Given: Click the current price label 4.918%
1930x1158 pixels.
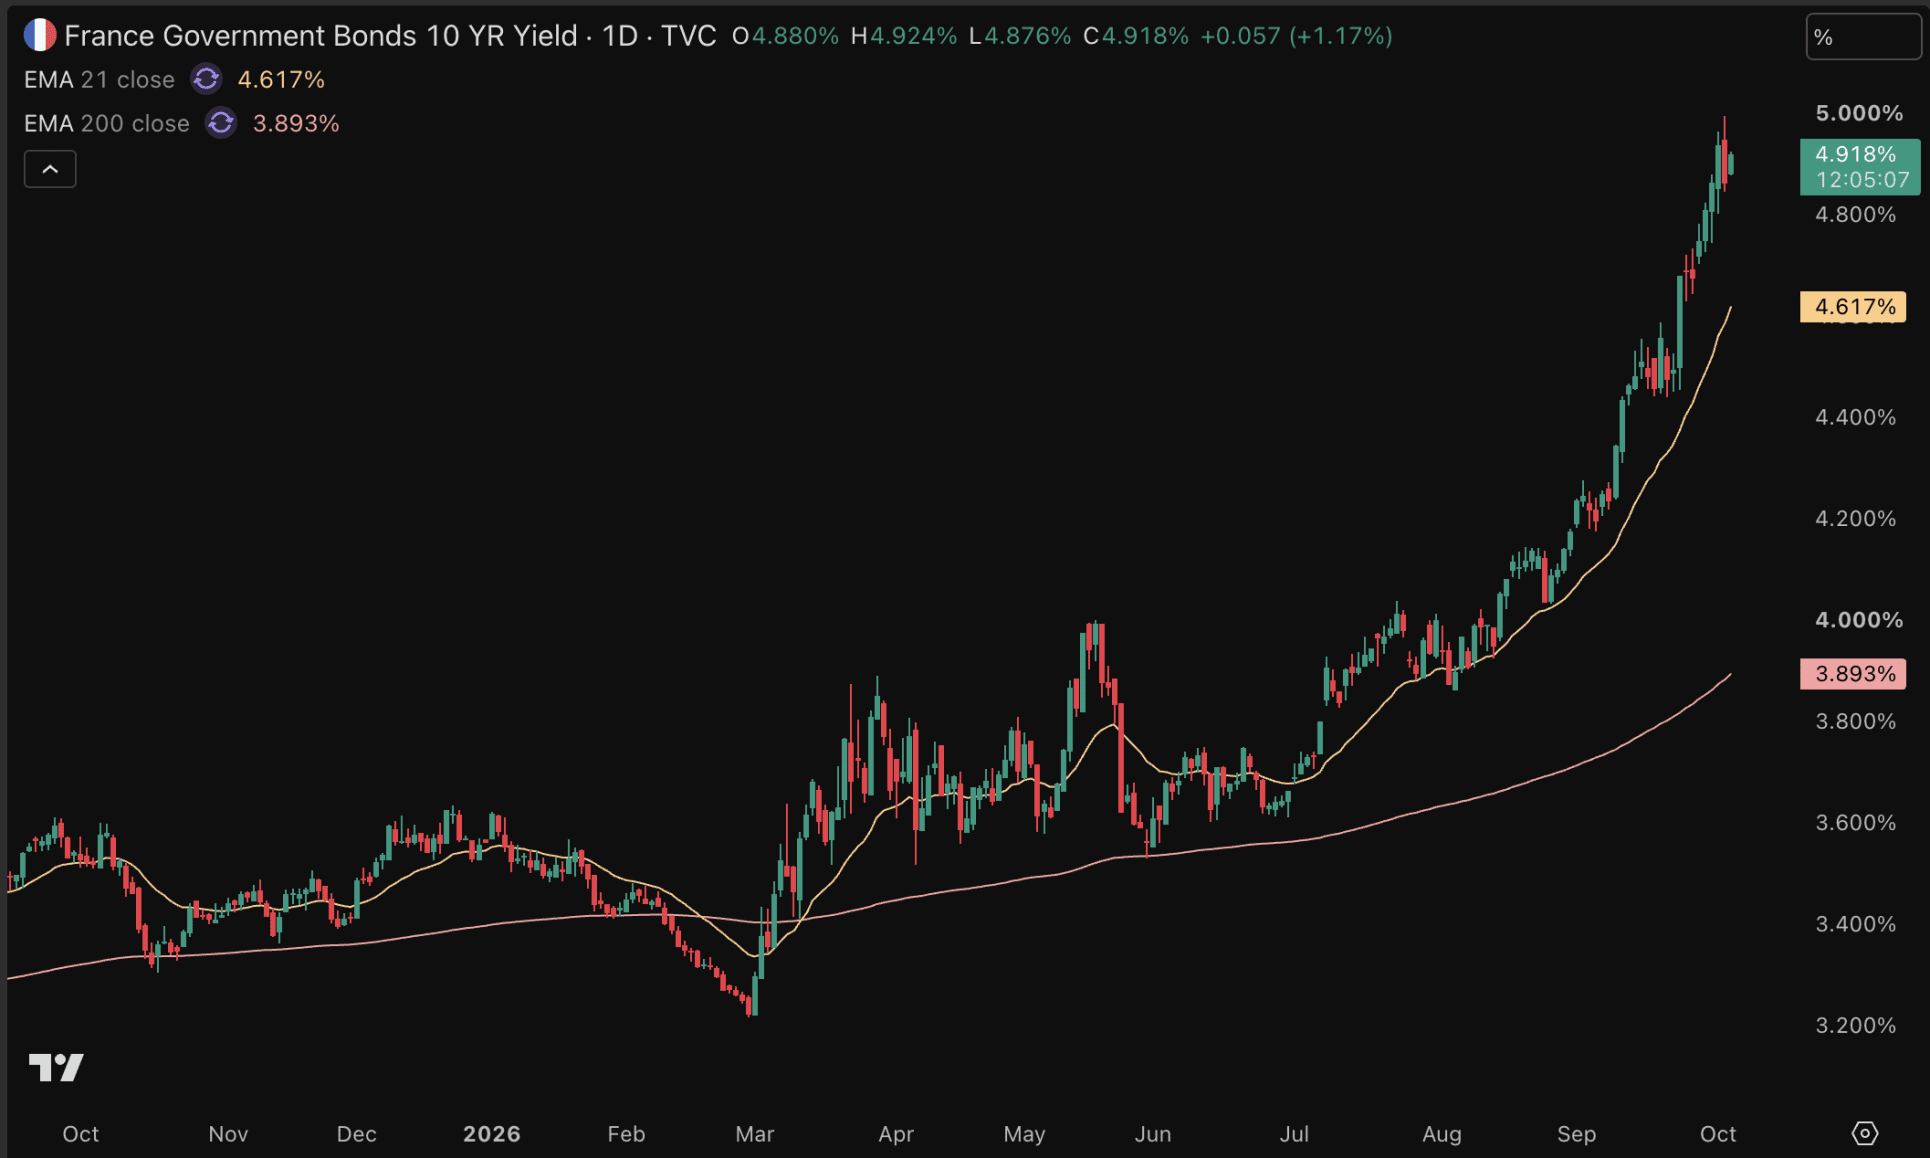Looking at the screenshot, I should 1856,154.
